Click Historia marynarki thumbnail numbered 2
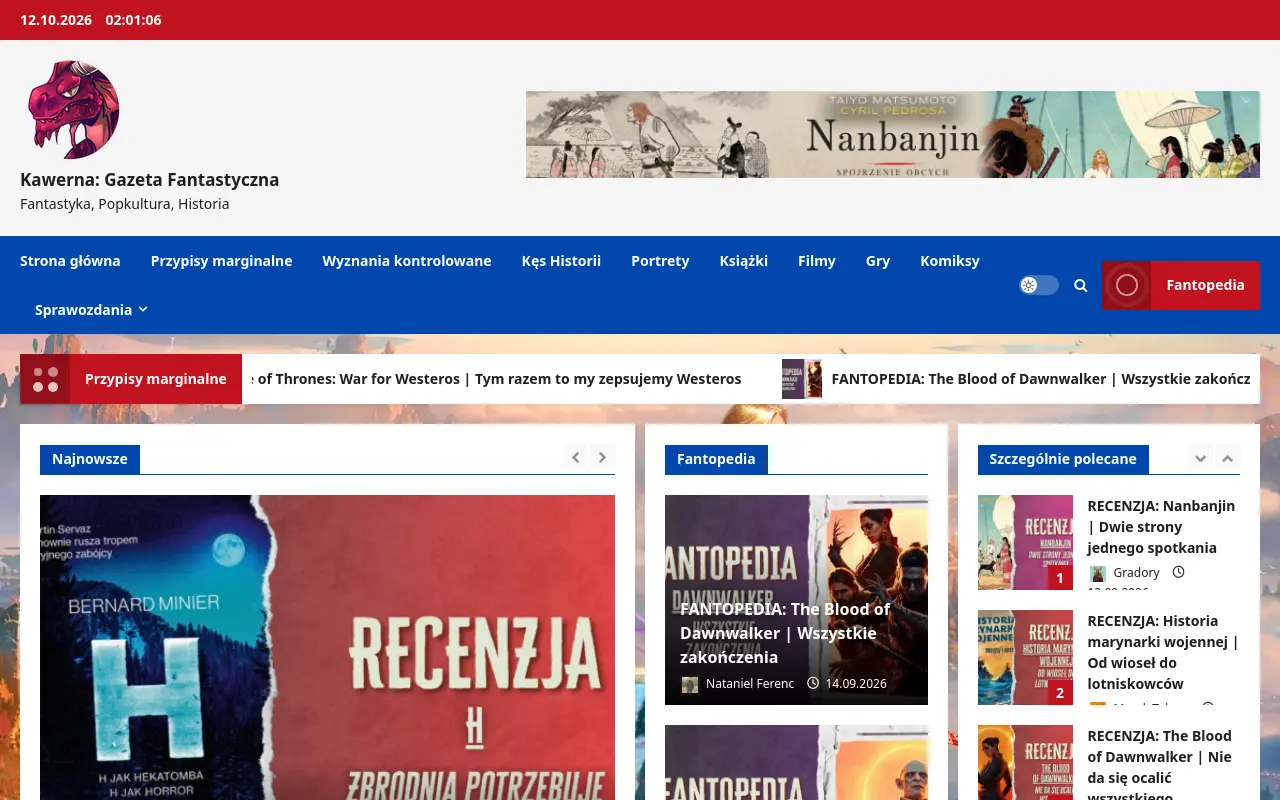The height and width of the screenshot is (800, 1280). click(1025, 657)
